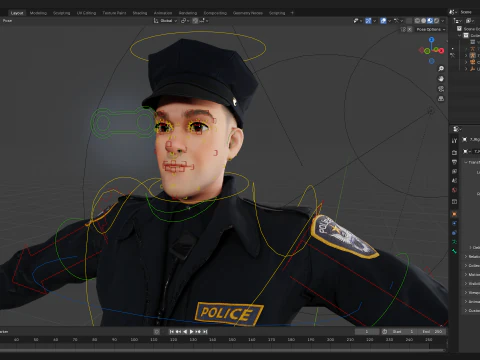Viewport: 480px width, 360px height.
Task: Open the green Bone properties tab
Action: [x=454, y=251]
